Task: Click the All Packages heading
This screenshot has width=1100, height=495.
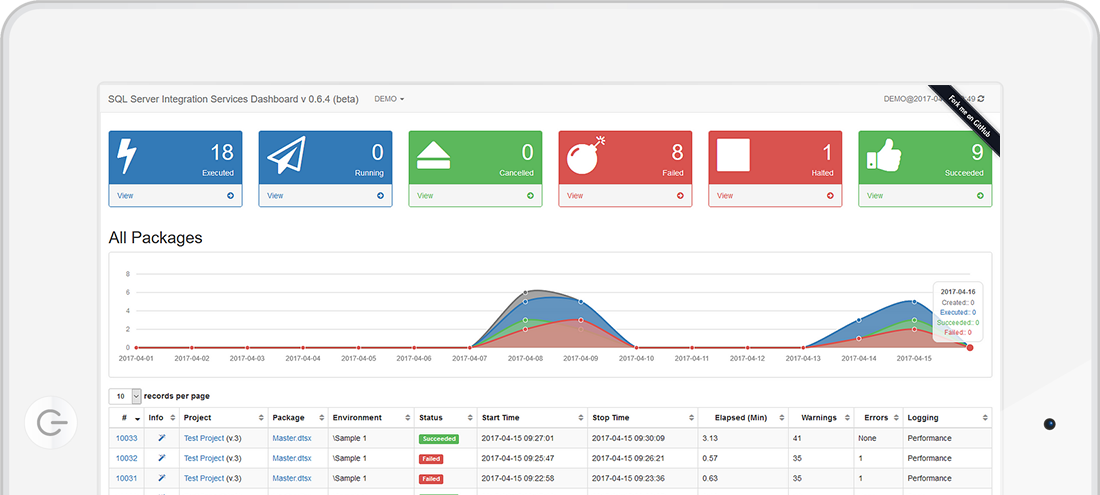Action: (155, 238)
